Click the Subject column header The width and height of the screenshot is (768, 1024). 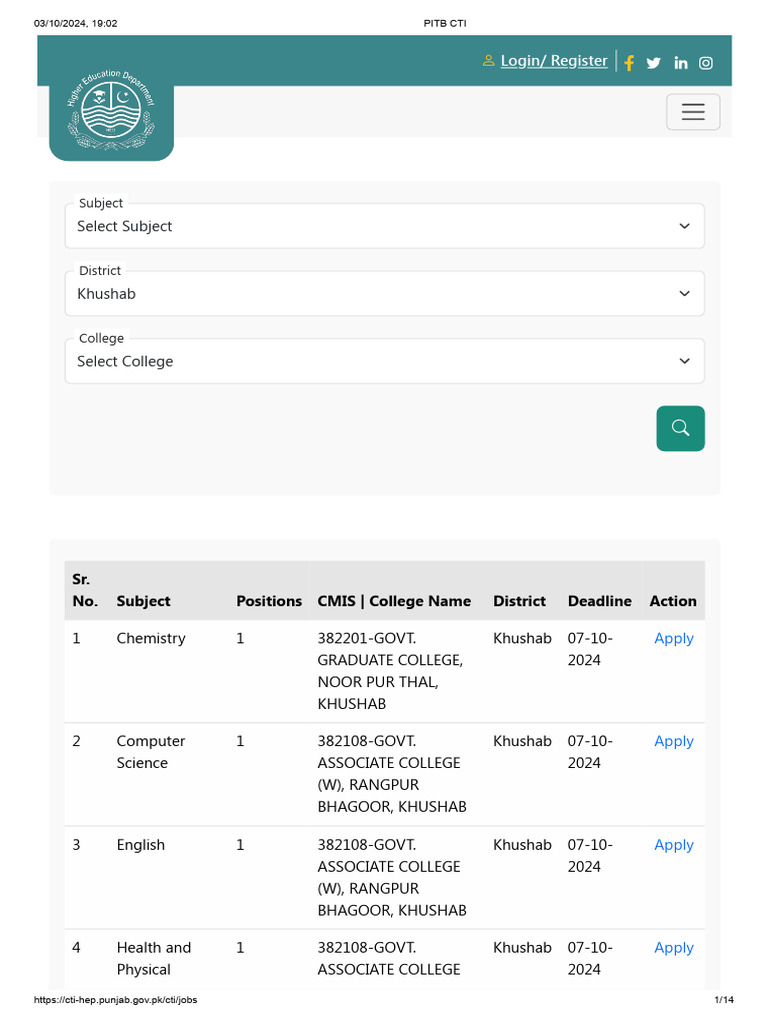[x=143, y=601]
